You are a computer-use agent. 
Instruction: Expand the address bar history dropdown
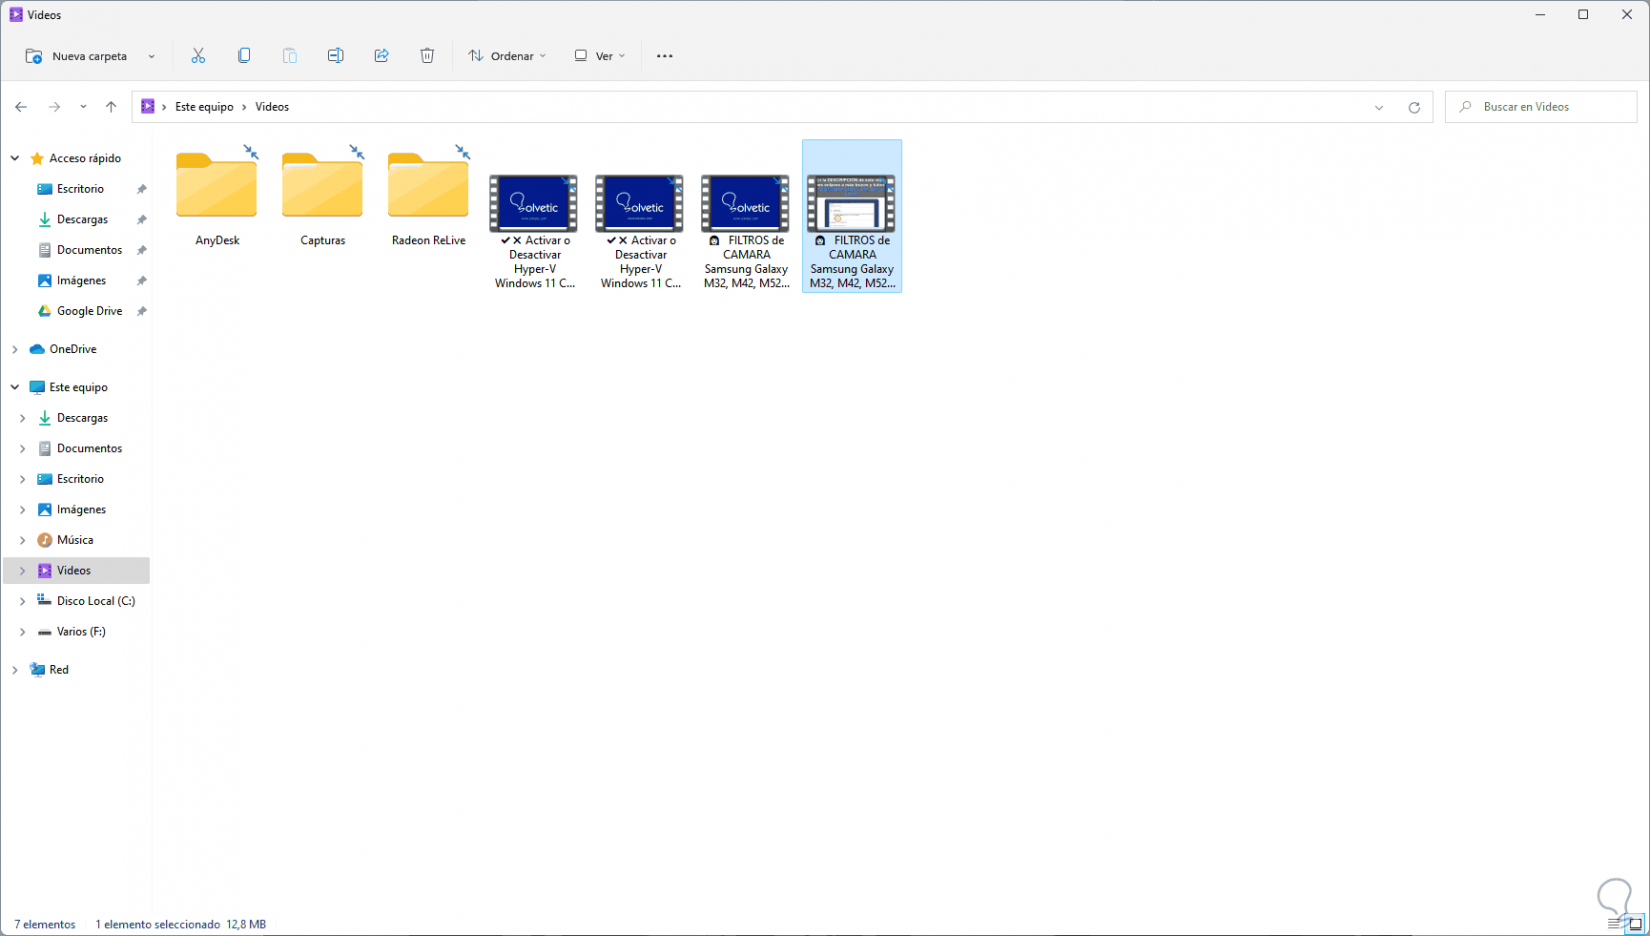click(x=1379, y=107)
